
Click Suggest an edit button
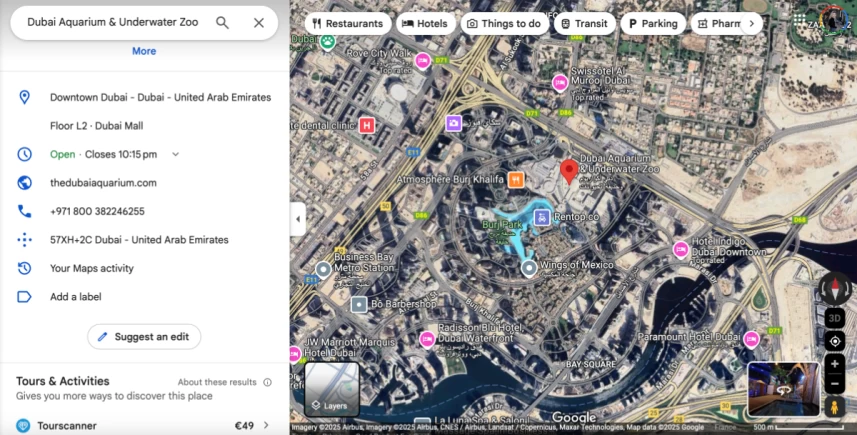pyautogui.click(x=144, y=337)
